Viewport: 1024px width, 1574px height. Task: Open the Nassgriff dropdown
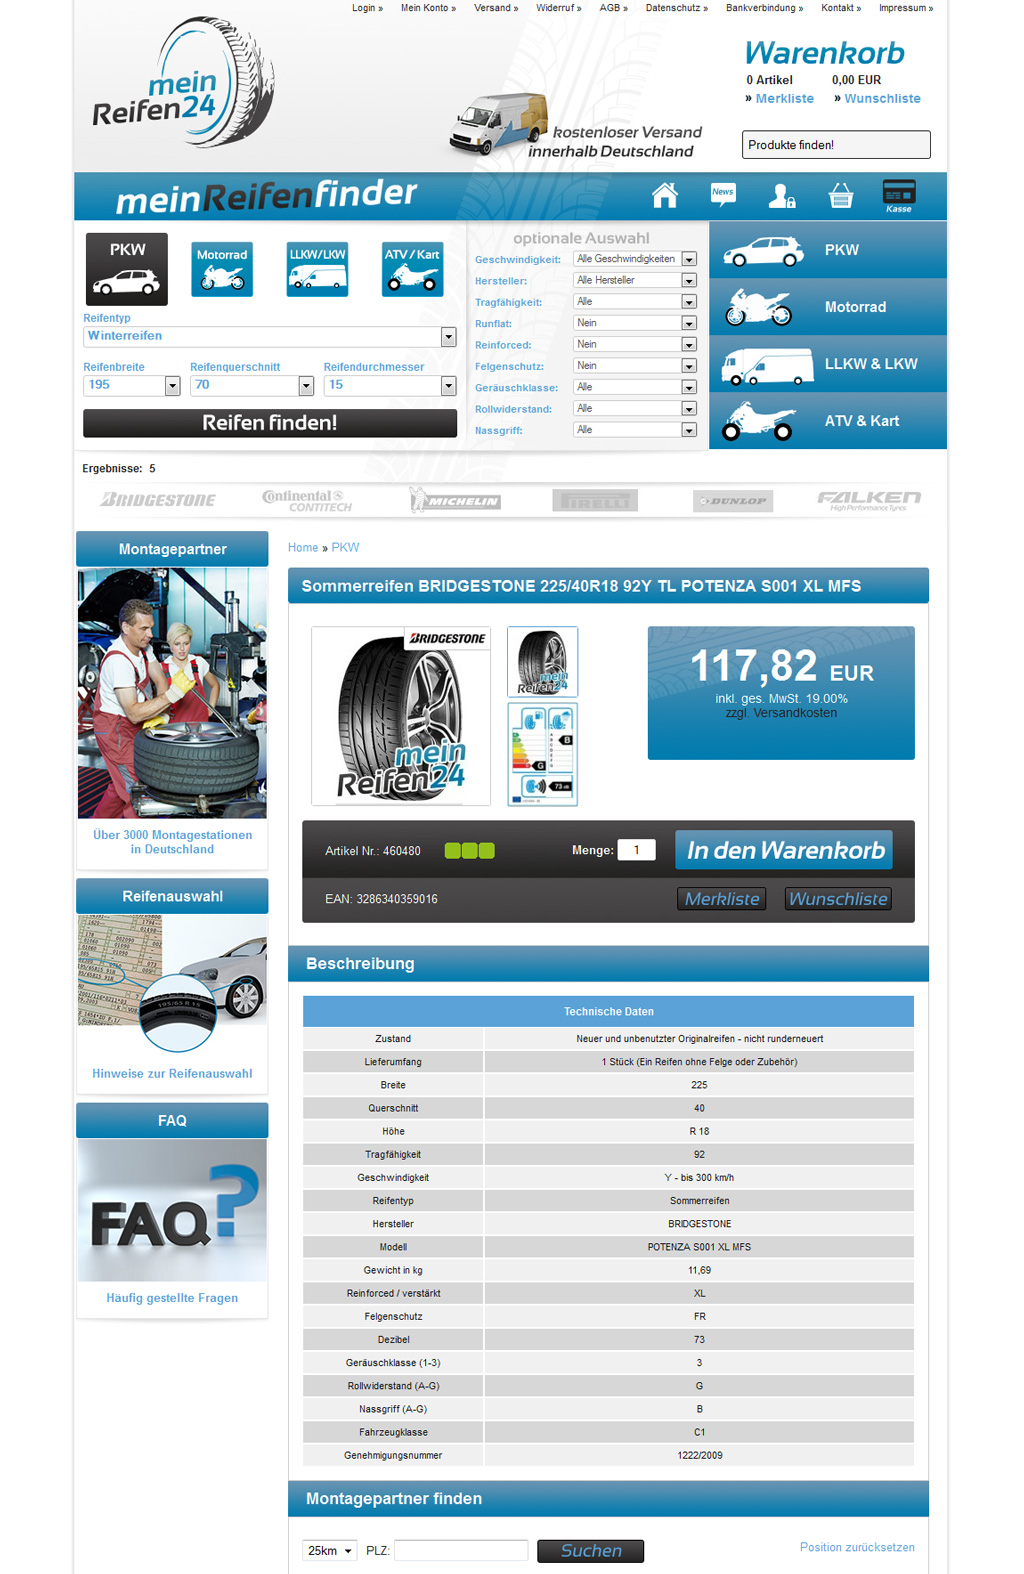click(x=635, y=430)
